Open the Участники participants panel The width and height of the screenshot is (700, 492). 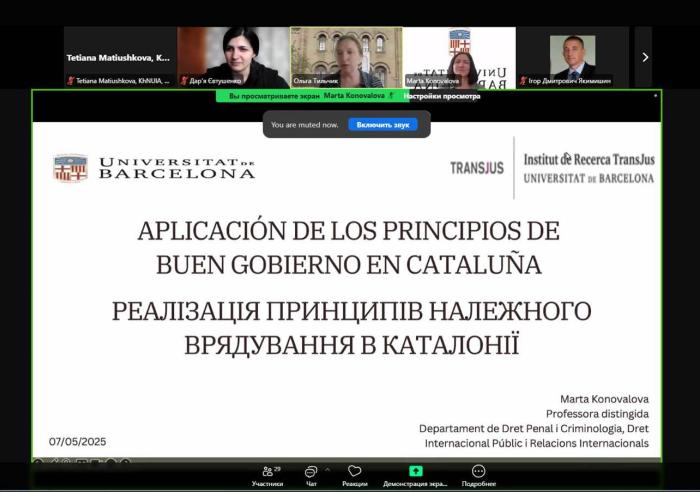coord(267,474)
